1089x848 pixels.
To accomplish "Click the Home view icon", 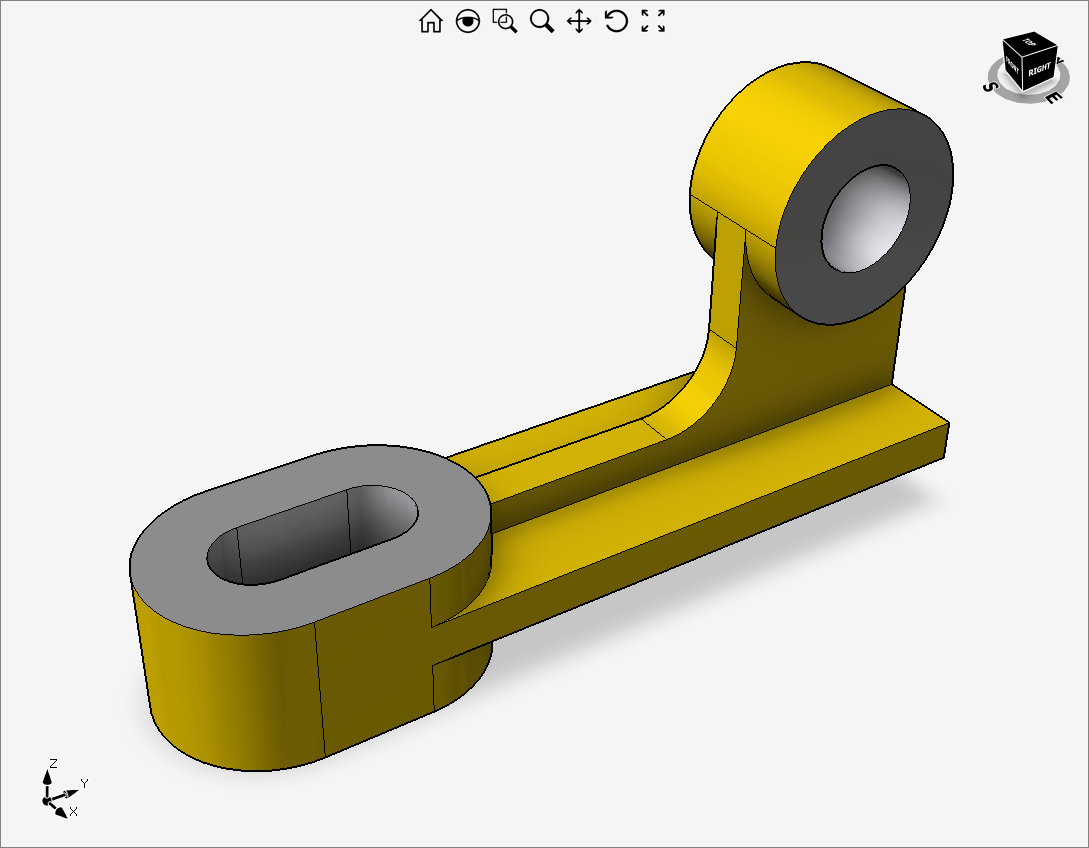I will 430,21.
